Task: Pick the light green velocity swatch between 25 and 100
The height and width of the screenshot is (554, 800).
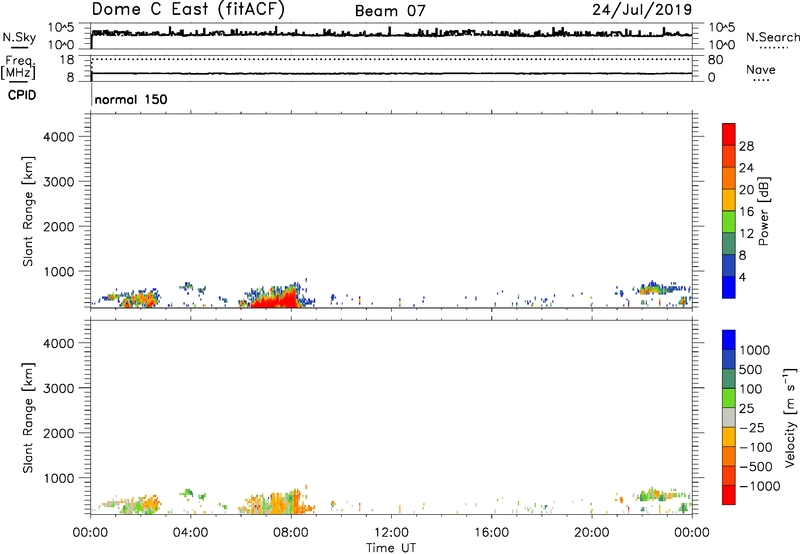Action: tap(729, 398)
